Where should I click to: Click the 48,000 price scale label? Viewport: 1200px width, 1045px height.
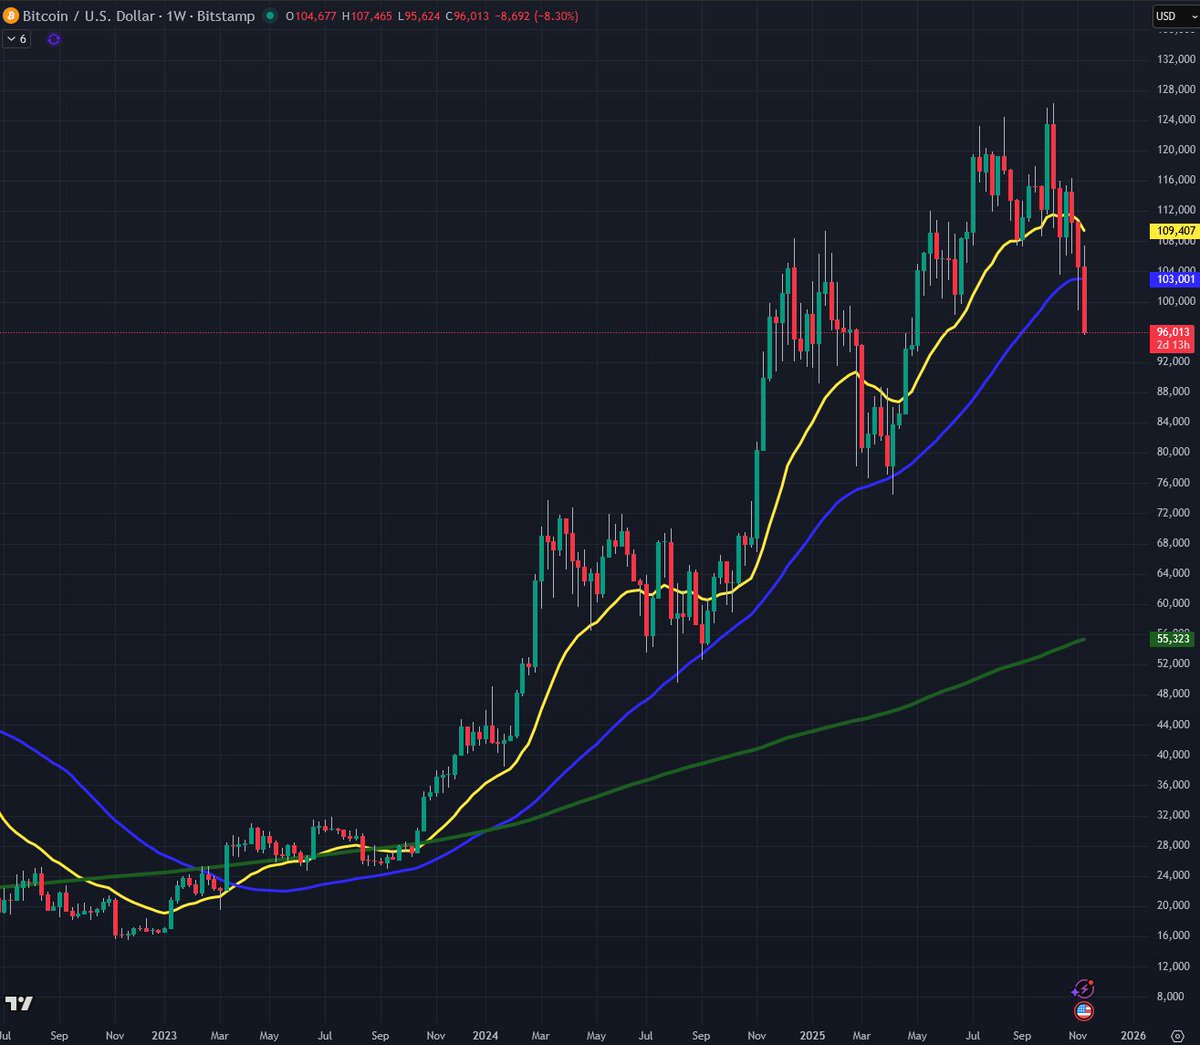[x=1174, y=694]
